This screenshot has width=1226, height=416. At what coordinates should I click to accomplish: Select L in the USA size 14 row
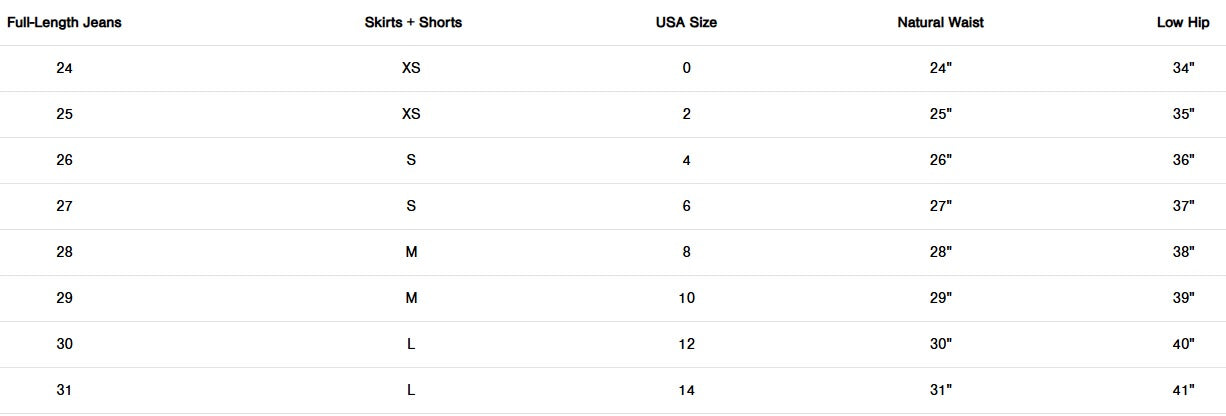point(411,390)
